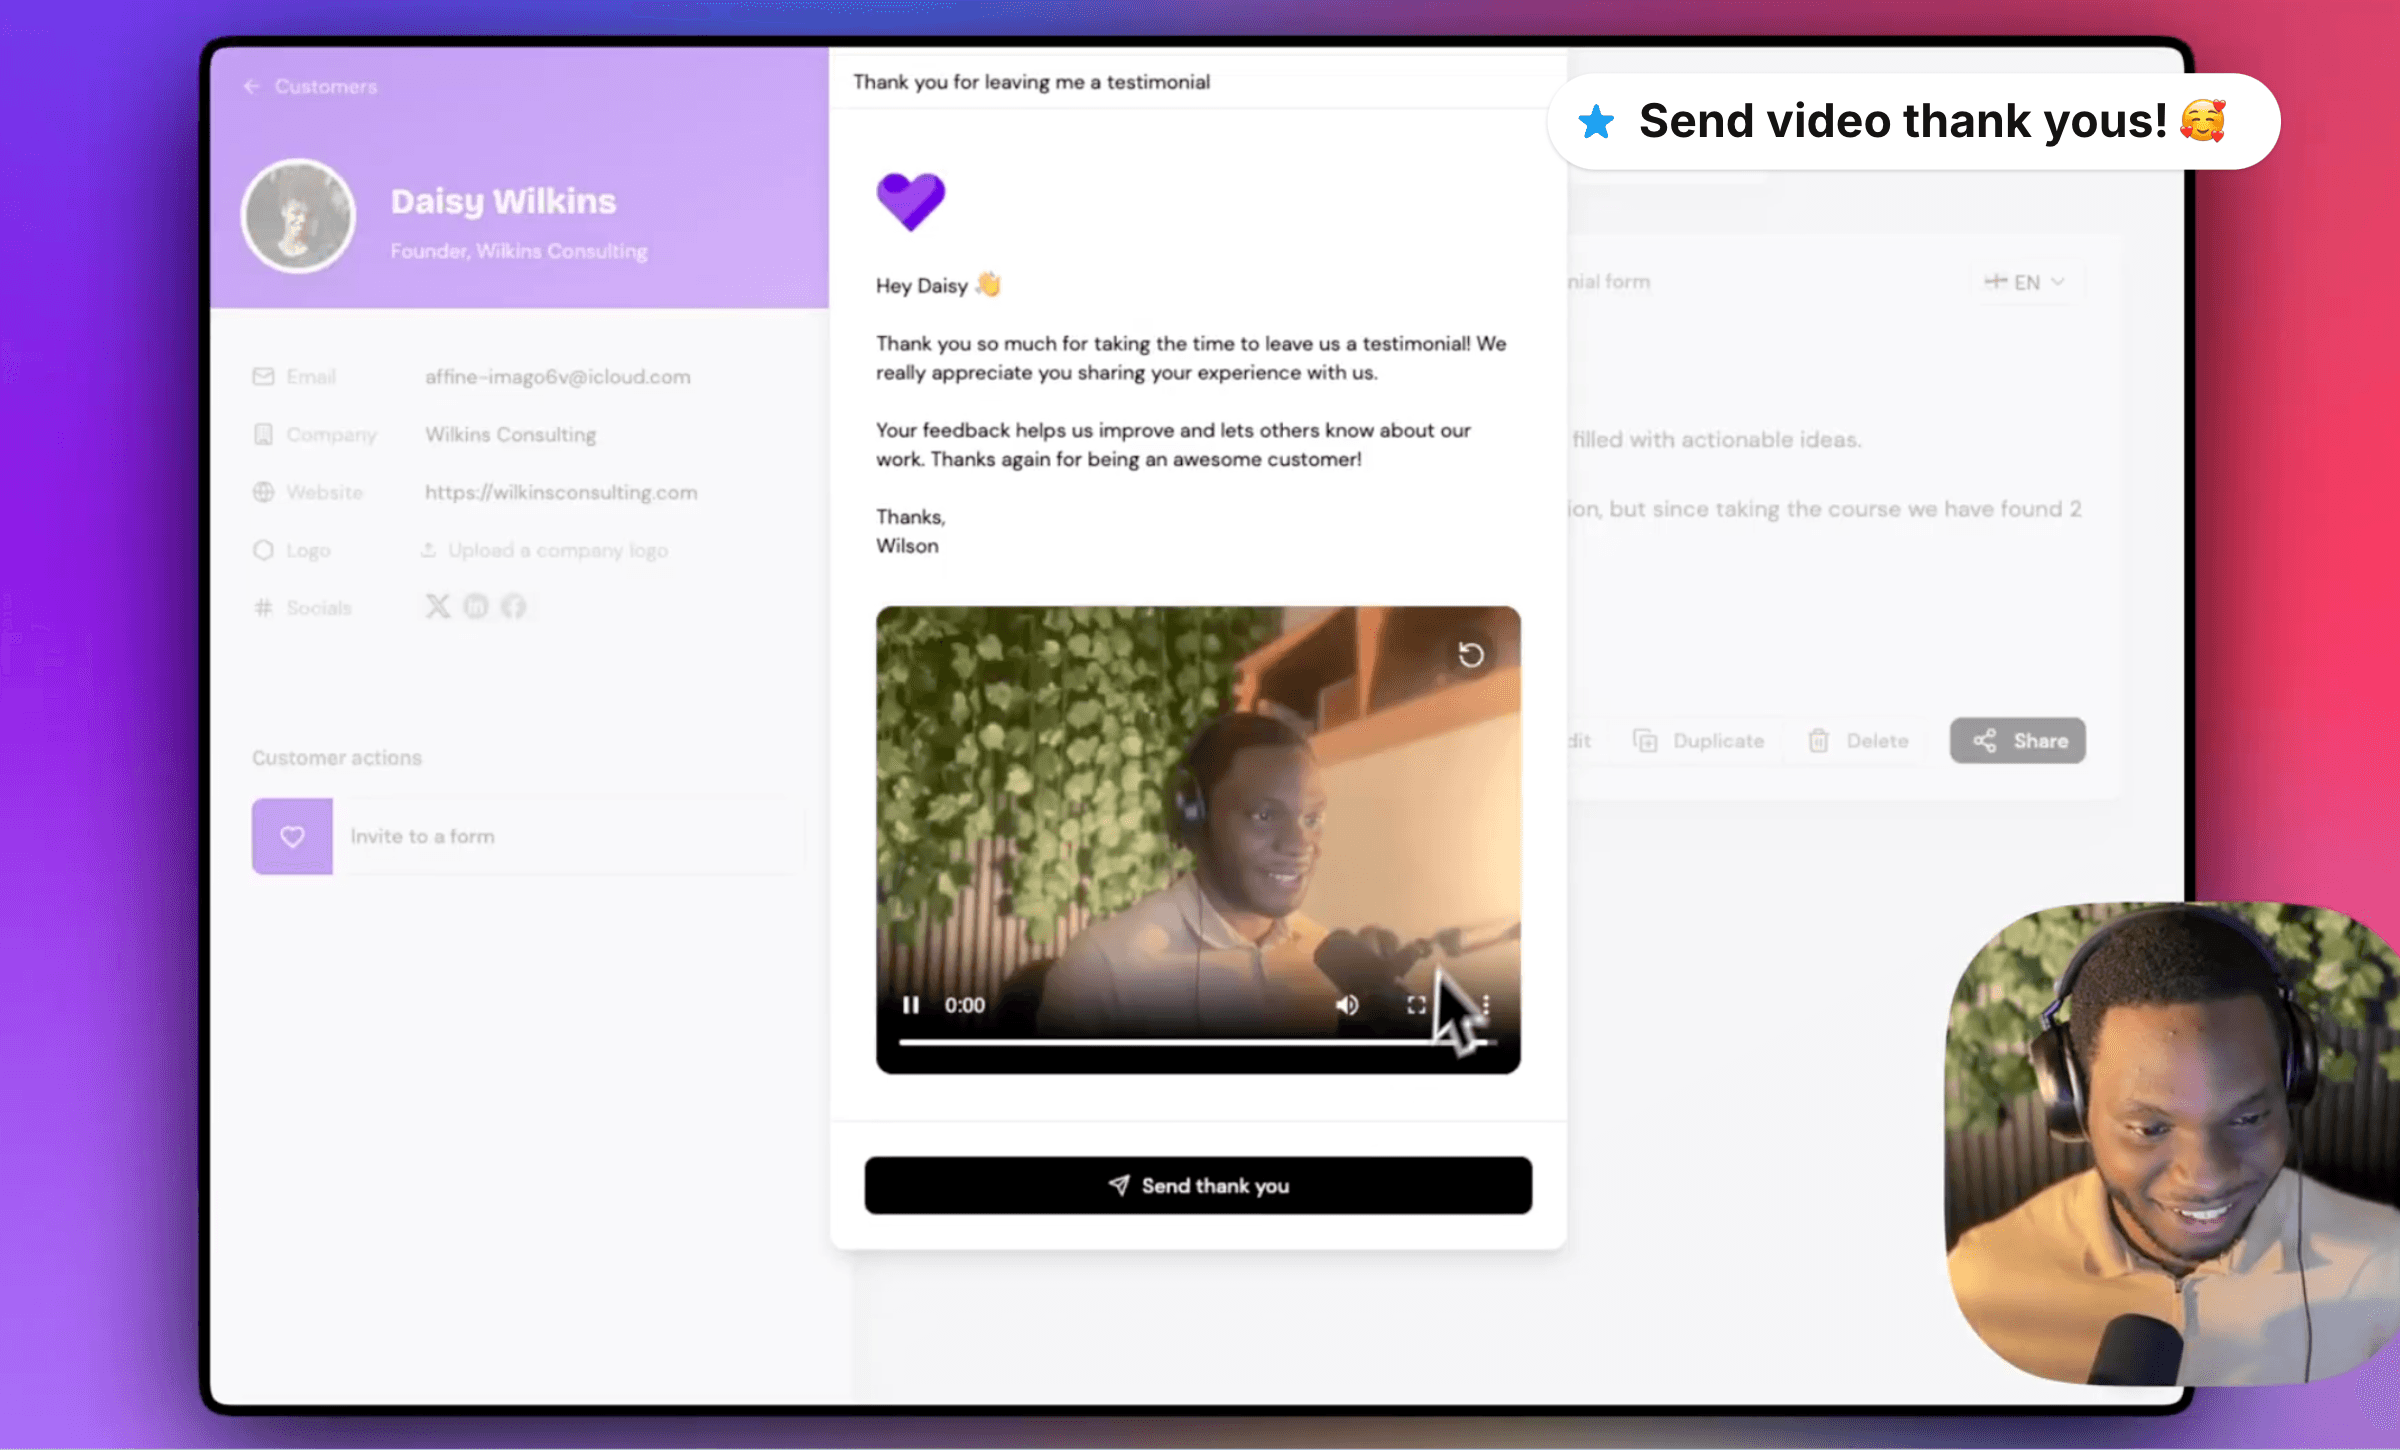The image size is (2400, 1450).
Task: Click the Send thank you button
Action: pos(1198,1186)
